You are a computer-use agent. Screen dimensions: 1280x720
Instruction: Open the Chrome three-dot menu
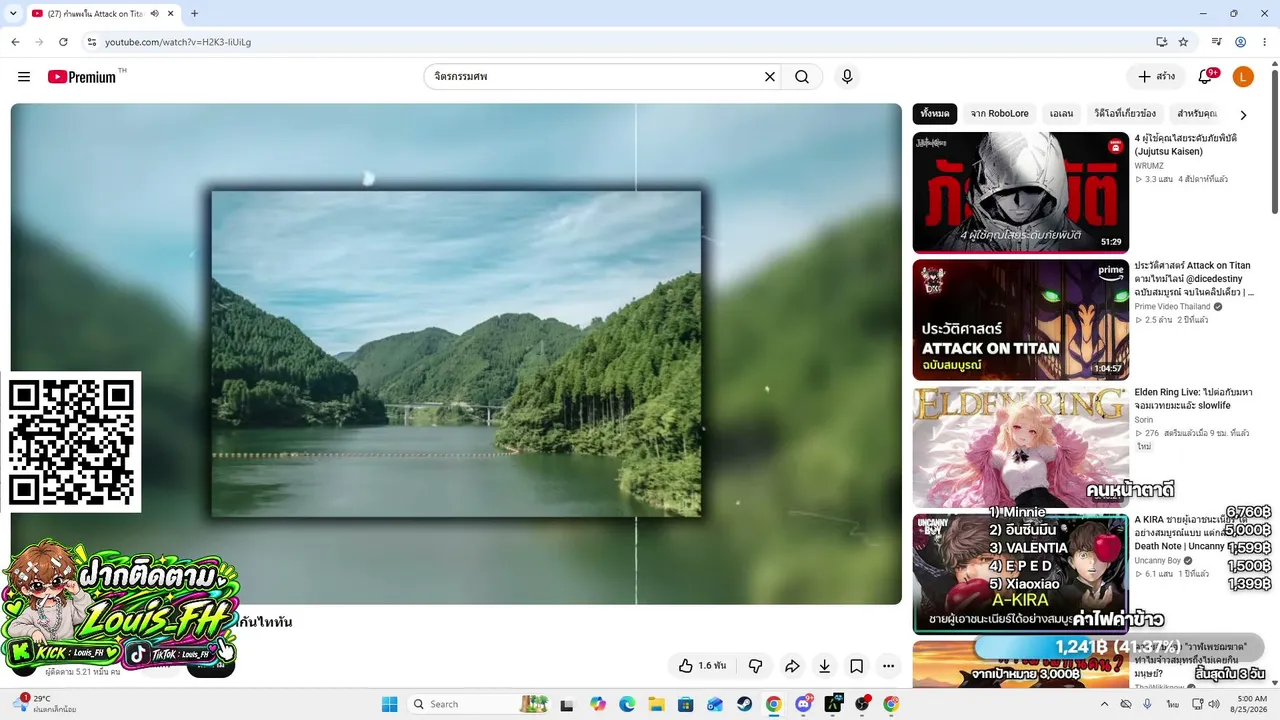click(x=1264, y=42)
